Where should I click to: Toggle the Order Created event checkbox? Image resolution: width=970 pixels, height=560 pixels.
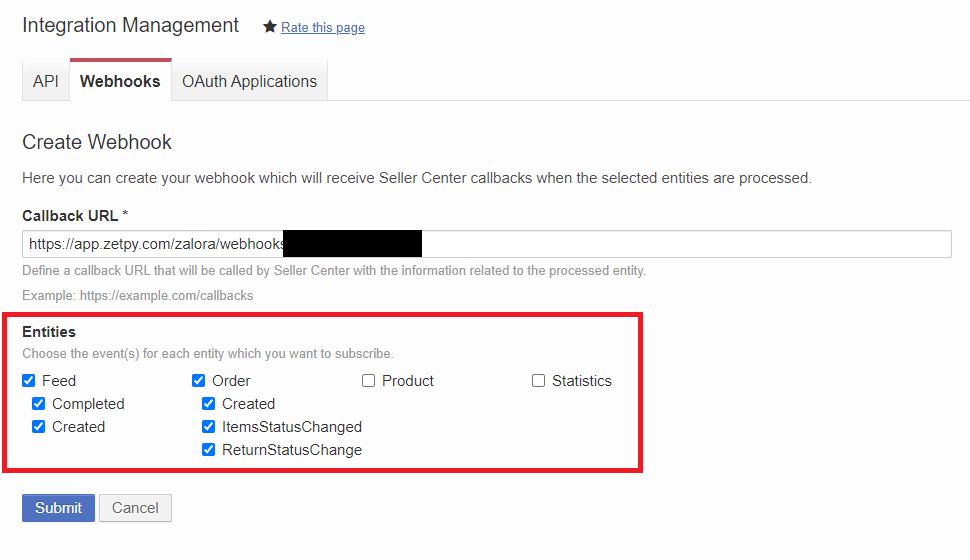pyautogui.click(x=209, y=404)
